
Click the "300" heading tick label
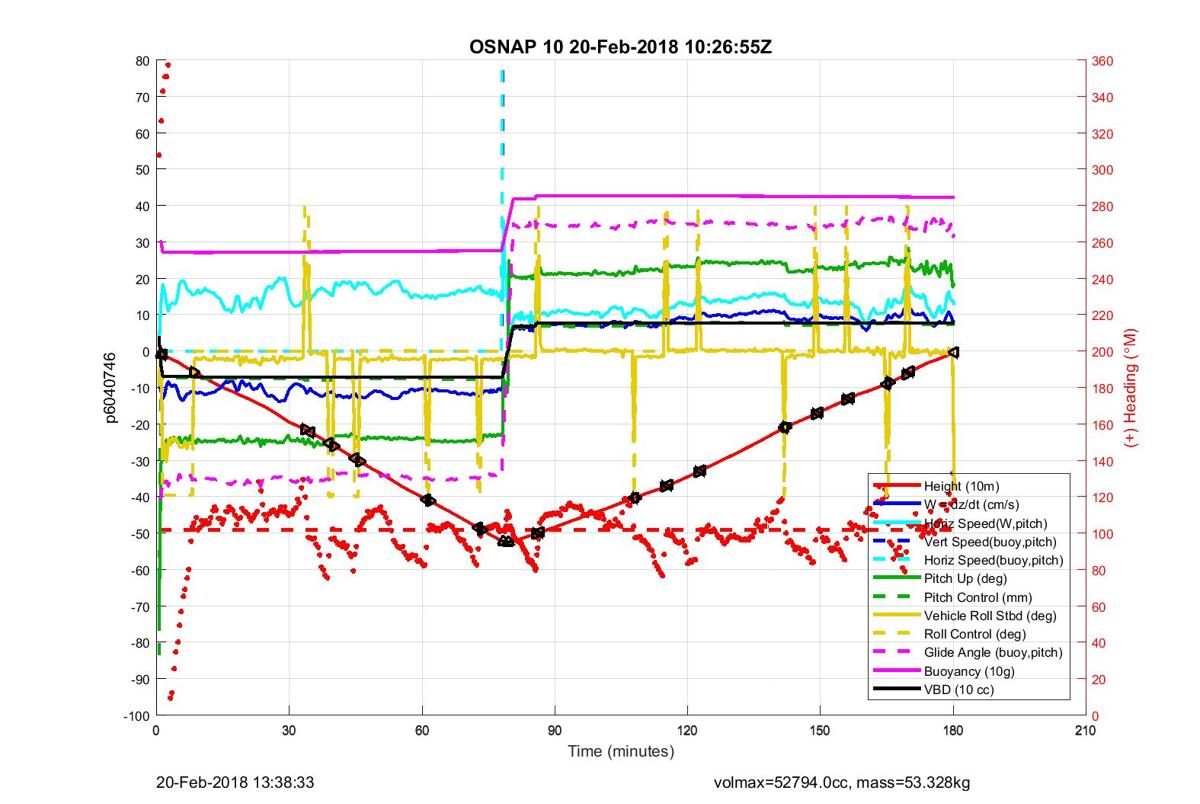point(1103,170)
